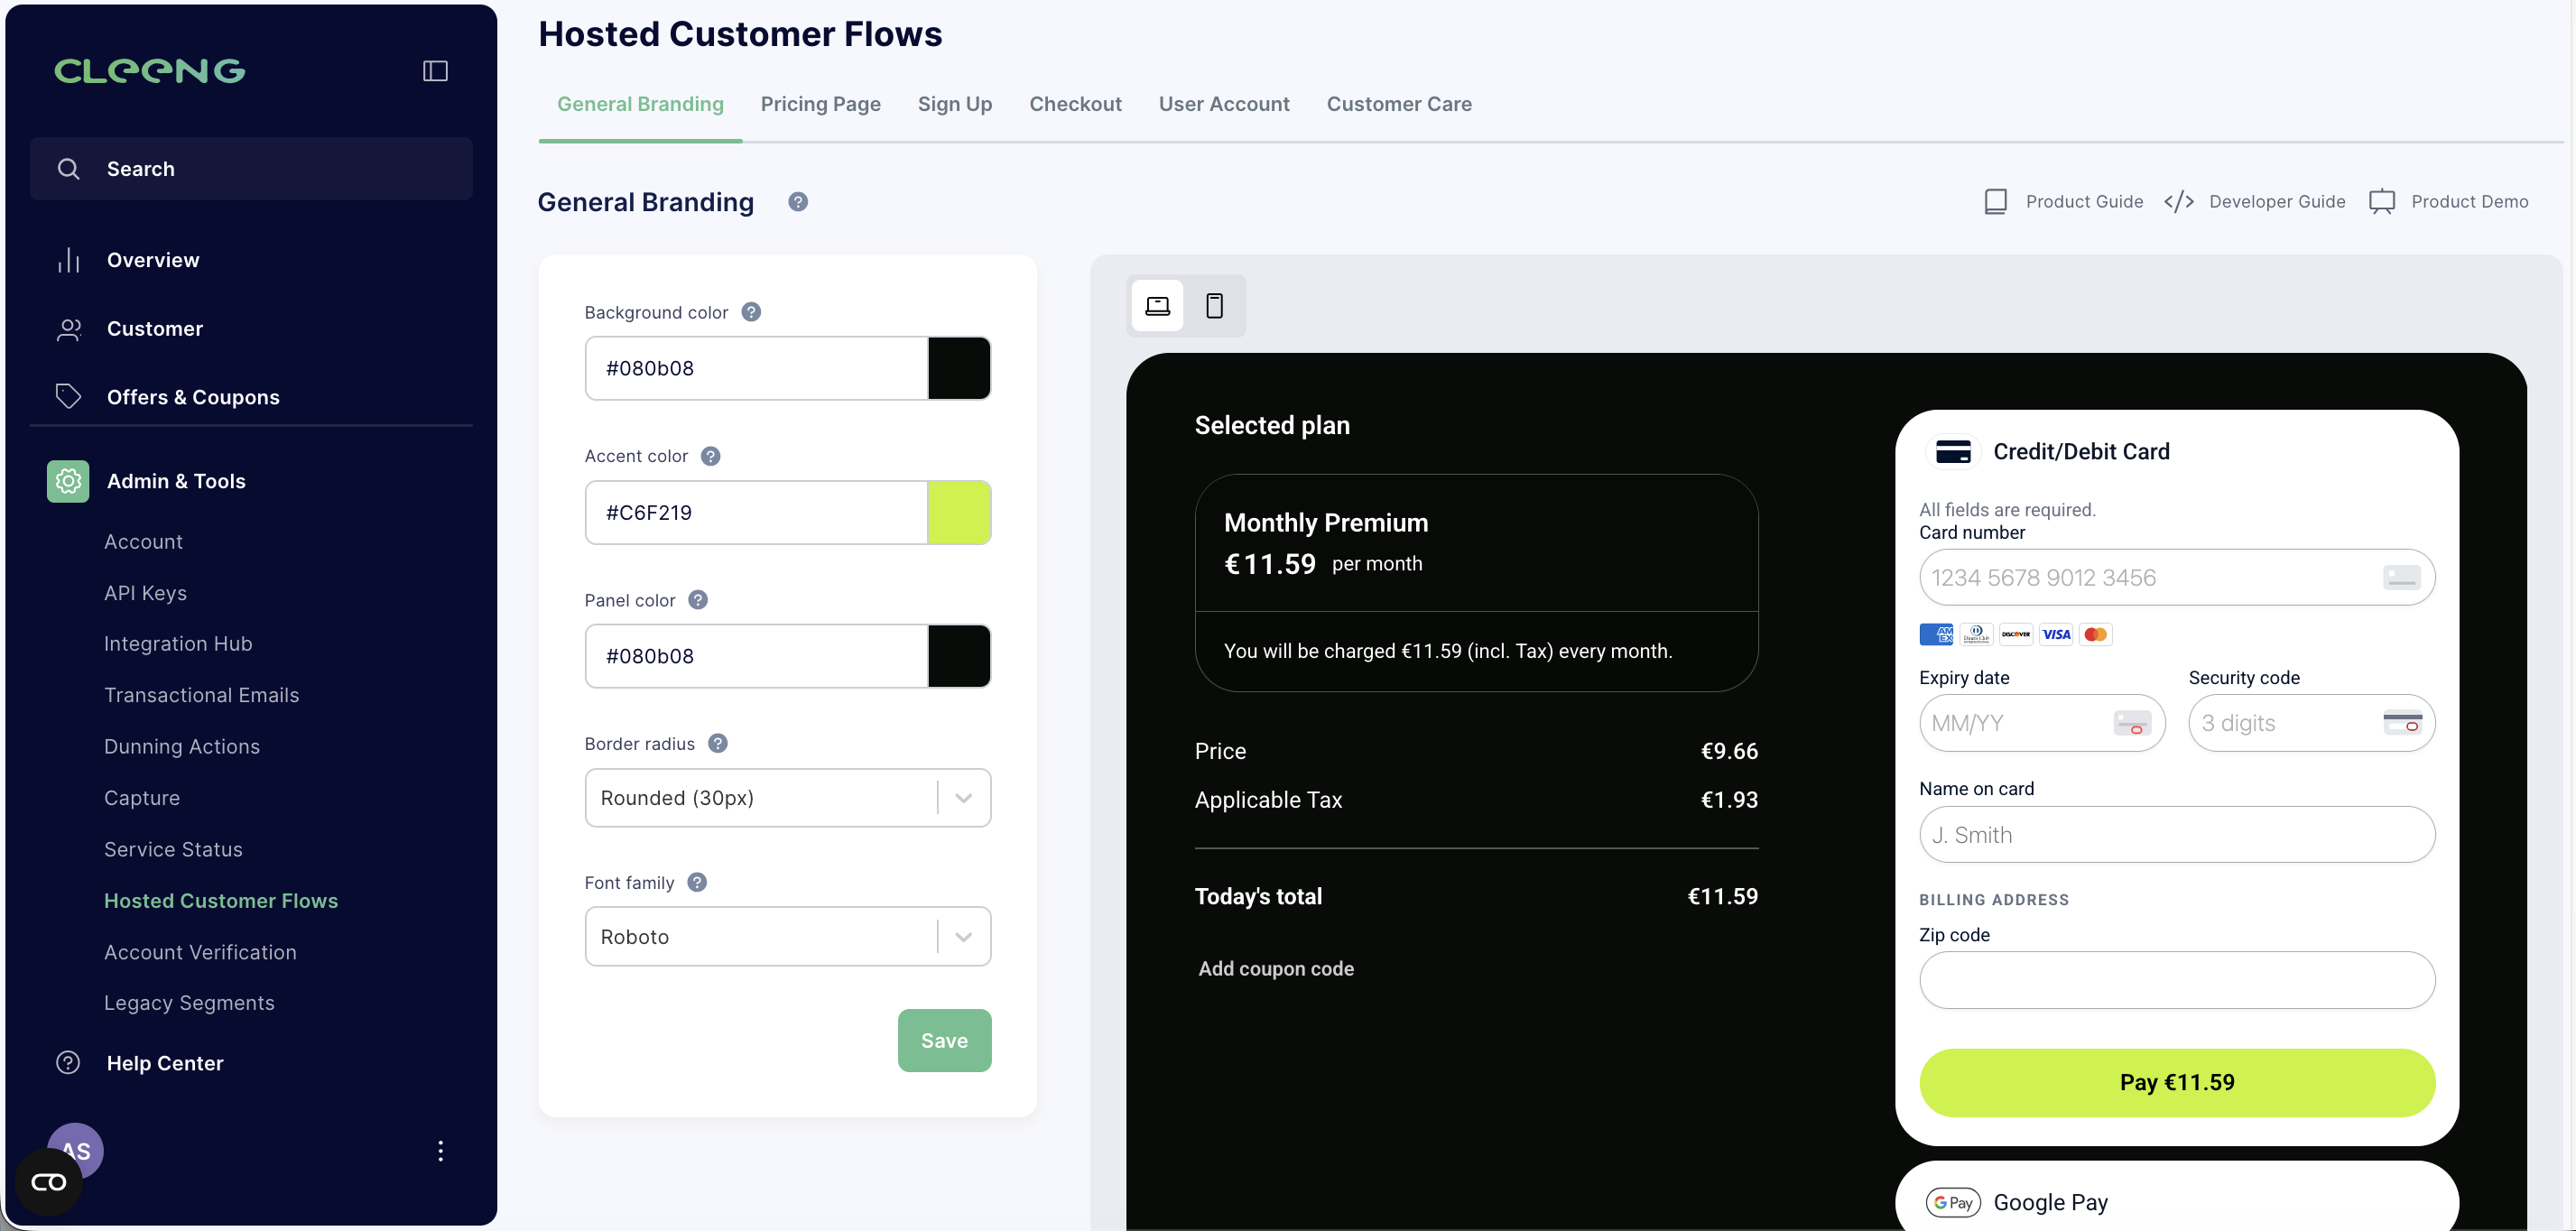This screenshot has height=1231, width=2576.
Task: Switch to General Branding tab
Action: pos(640,104)
